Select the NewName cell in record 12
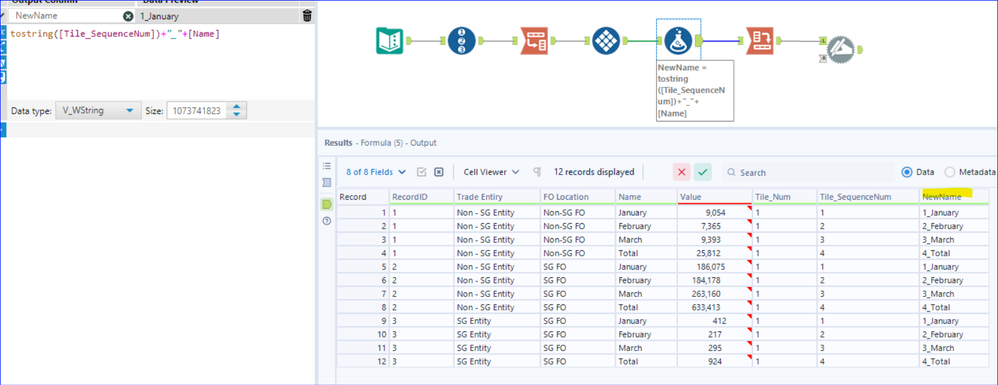The height and width of the screenshot is (385, 998). (x=954, y=361)
